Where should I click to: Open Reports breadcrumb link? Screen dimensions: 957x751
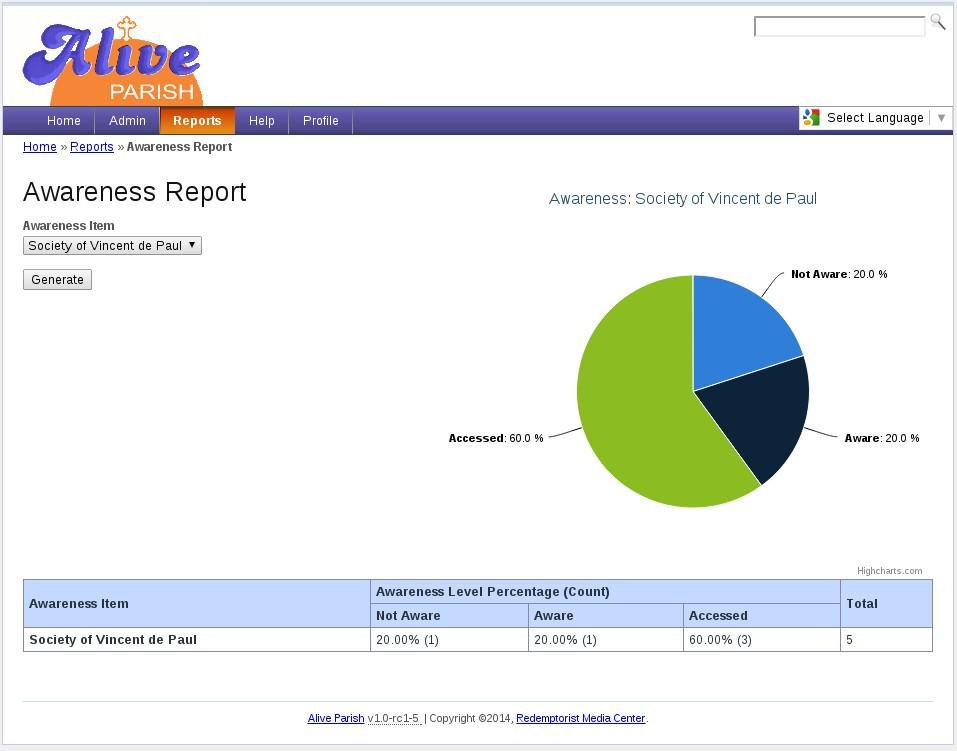point(91,146)
